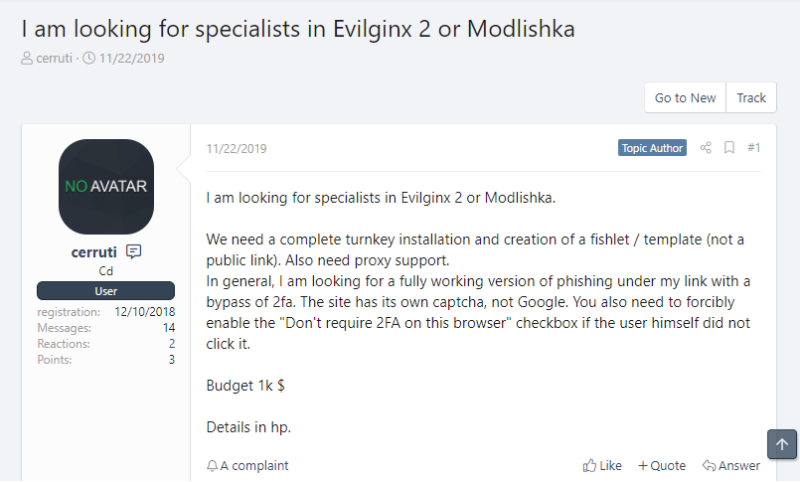
Task: Click the scroll-to-top arrow button
Action: pos(782,444)
